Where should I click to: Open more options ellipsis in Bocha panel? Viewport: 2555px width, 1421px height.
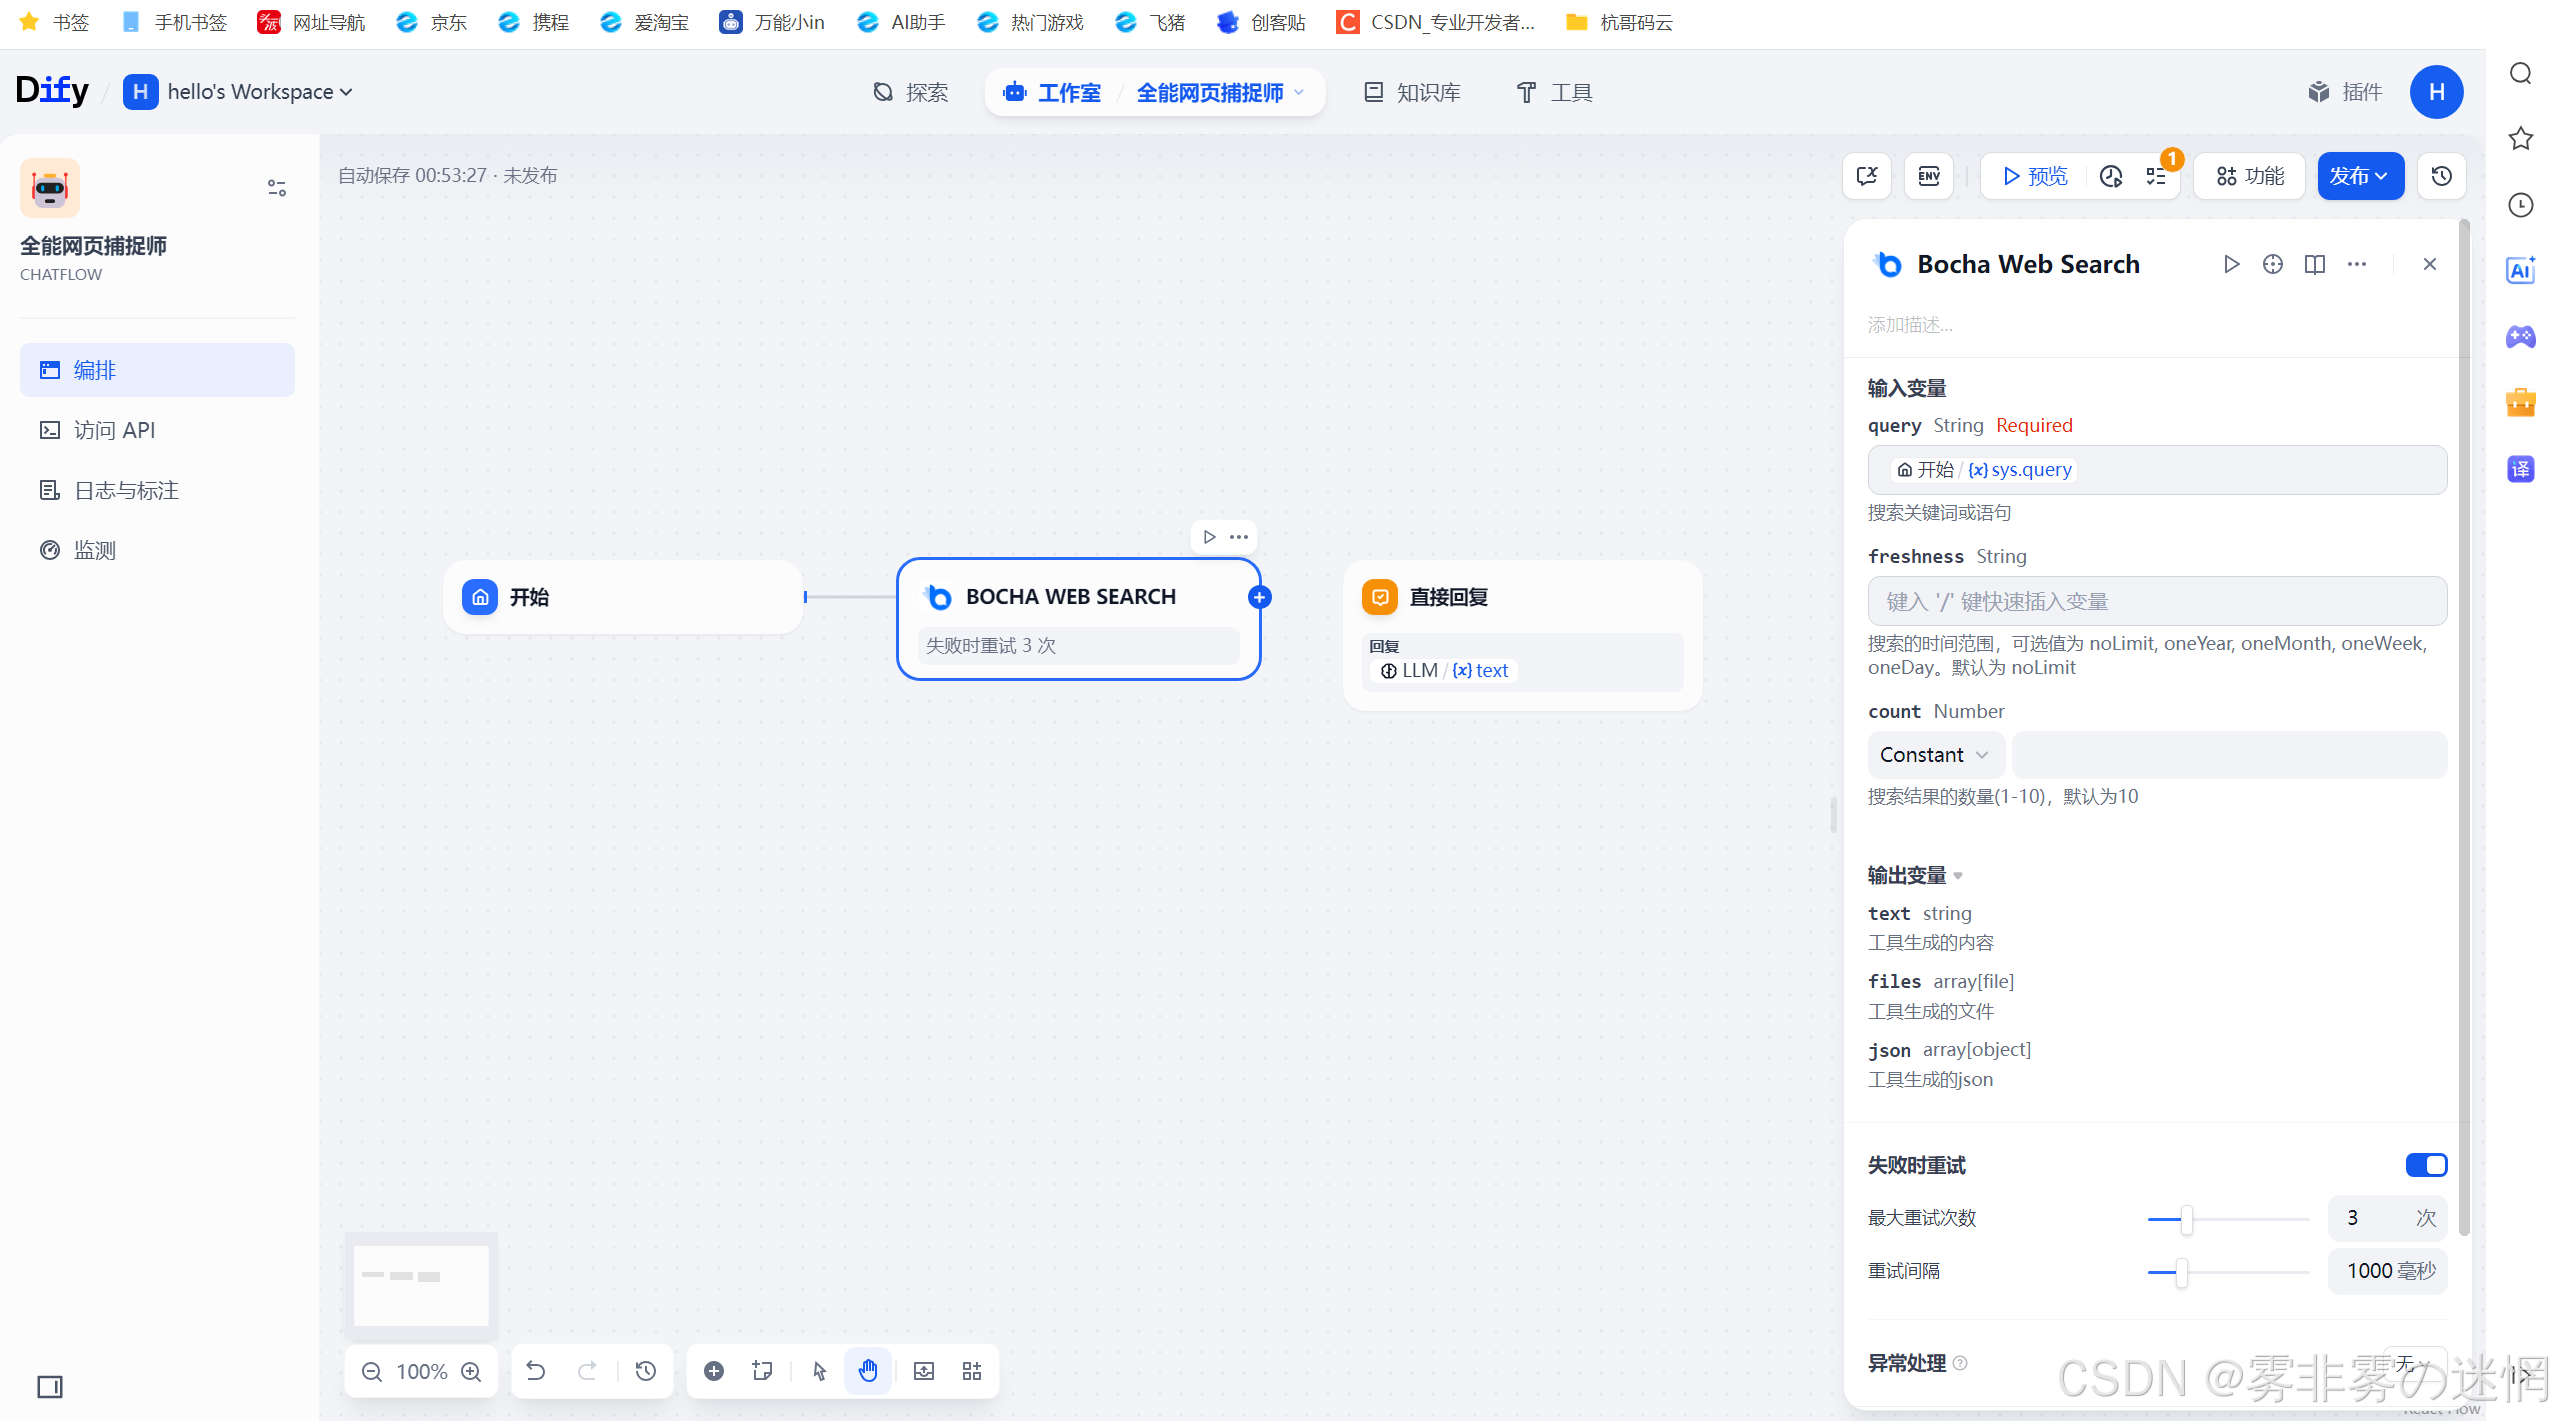[2357, 264]
